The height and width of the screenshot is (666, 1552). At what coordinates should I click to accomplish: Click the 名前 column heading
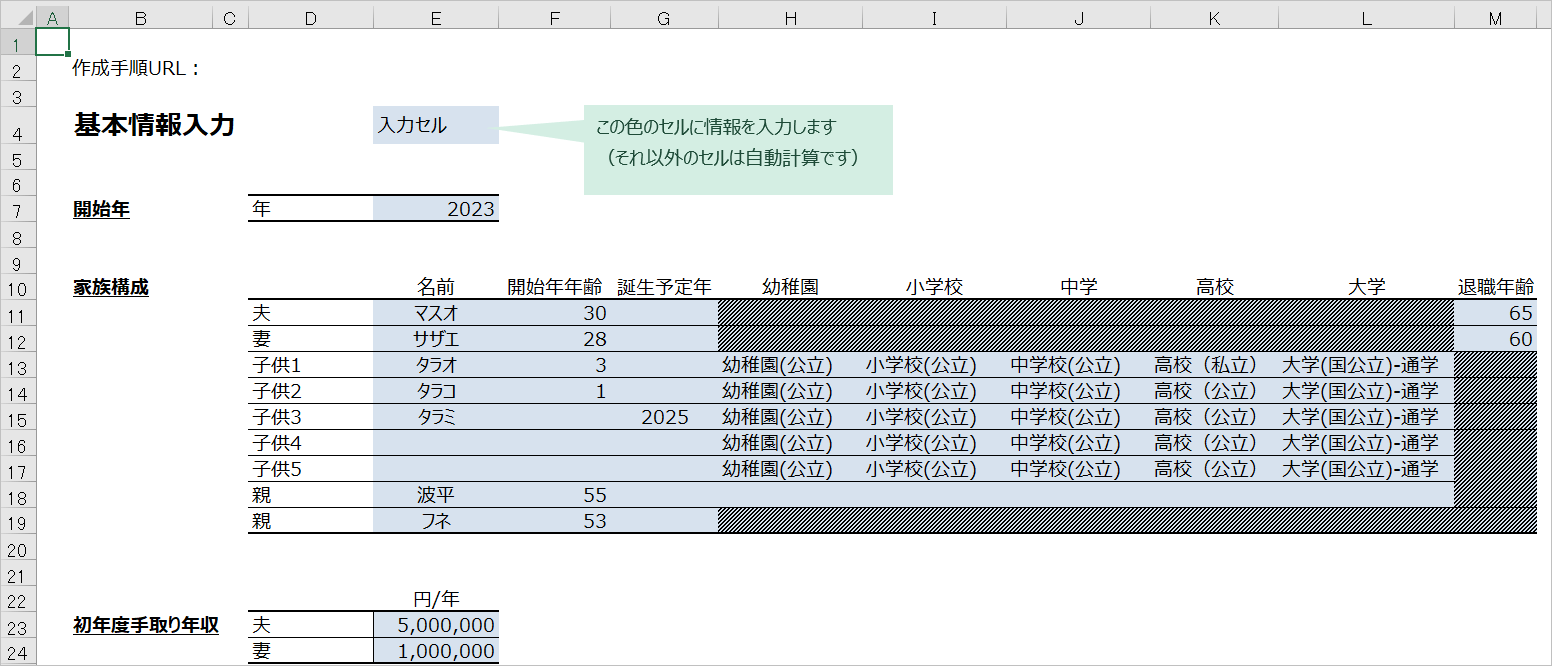pyautogui.click(x=435, y=287)
